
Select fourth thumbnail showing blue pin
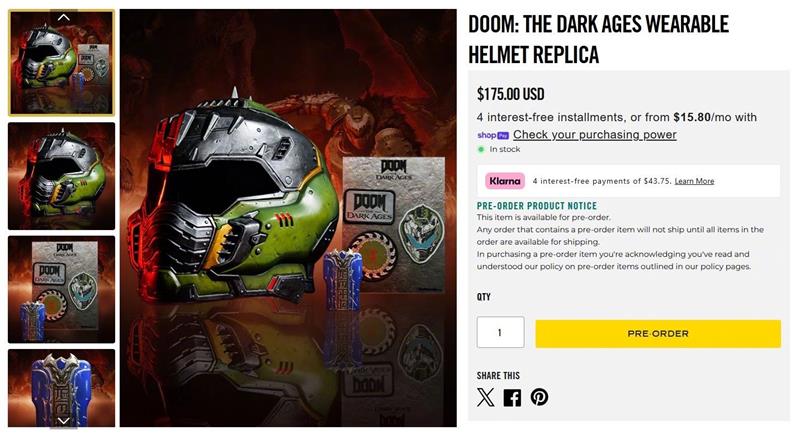tap(61, 388)
